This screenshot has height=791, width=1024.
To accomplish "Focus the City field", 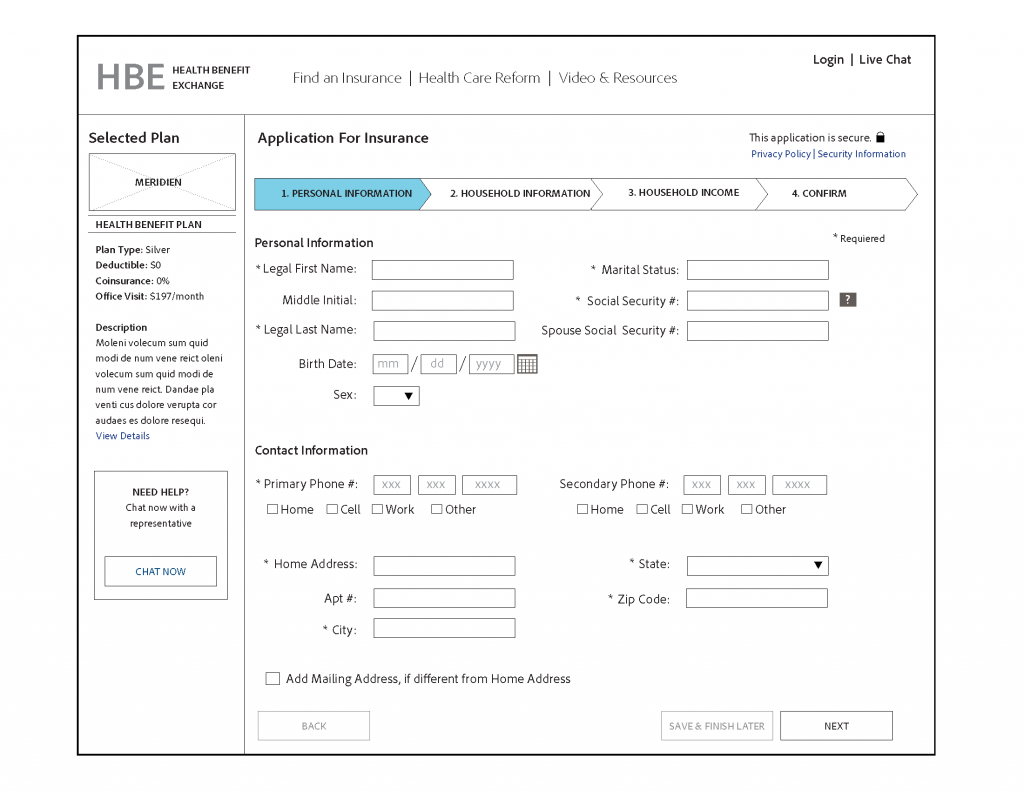I will [x=444, y=628].
